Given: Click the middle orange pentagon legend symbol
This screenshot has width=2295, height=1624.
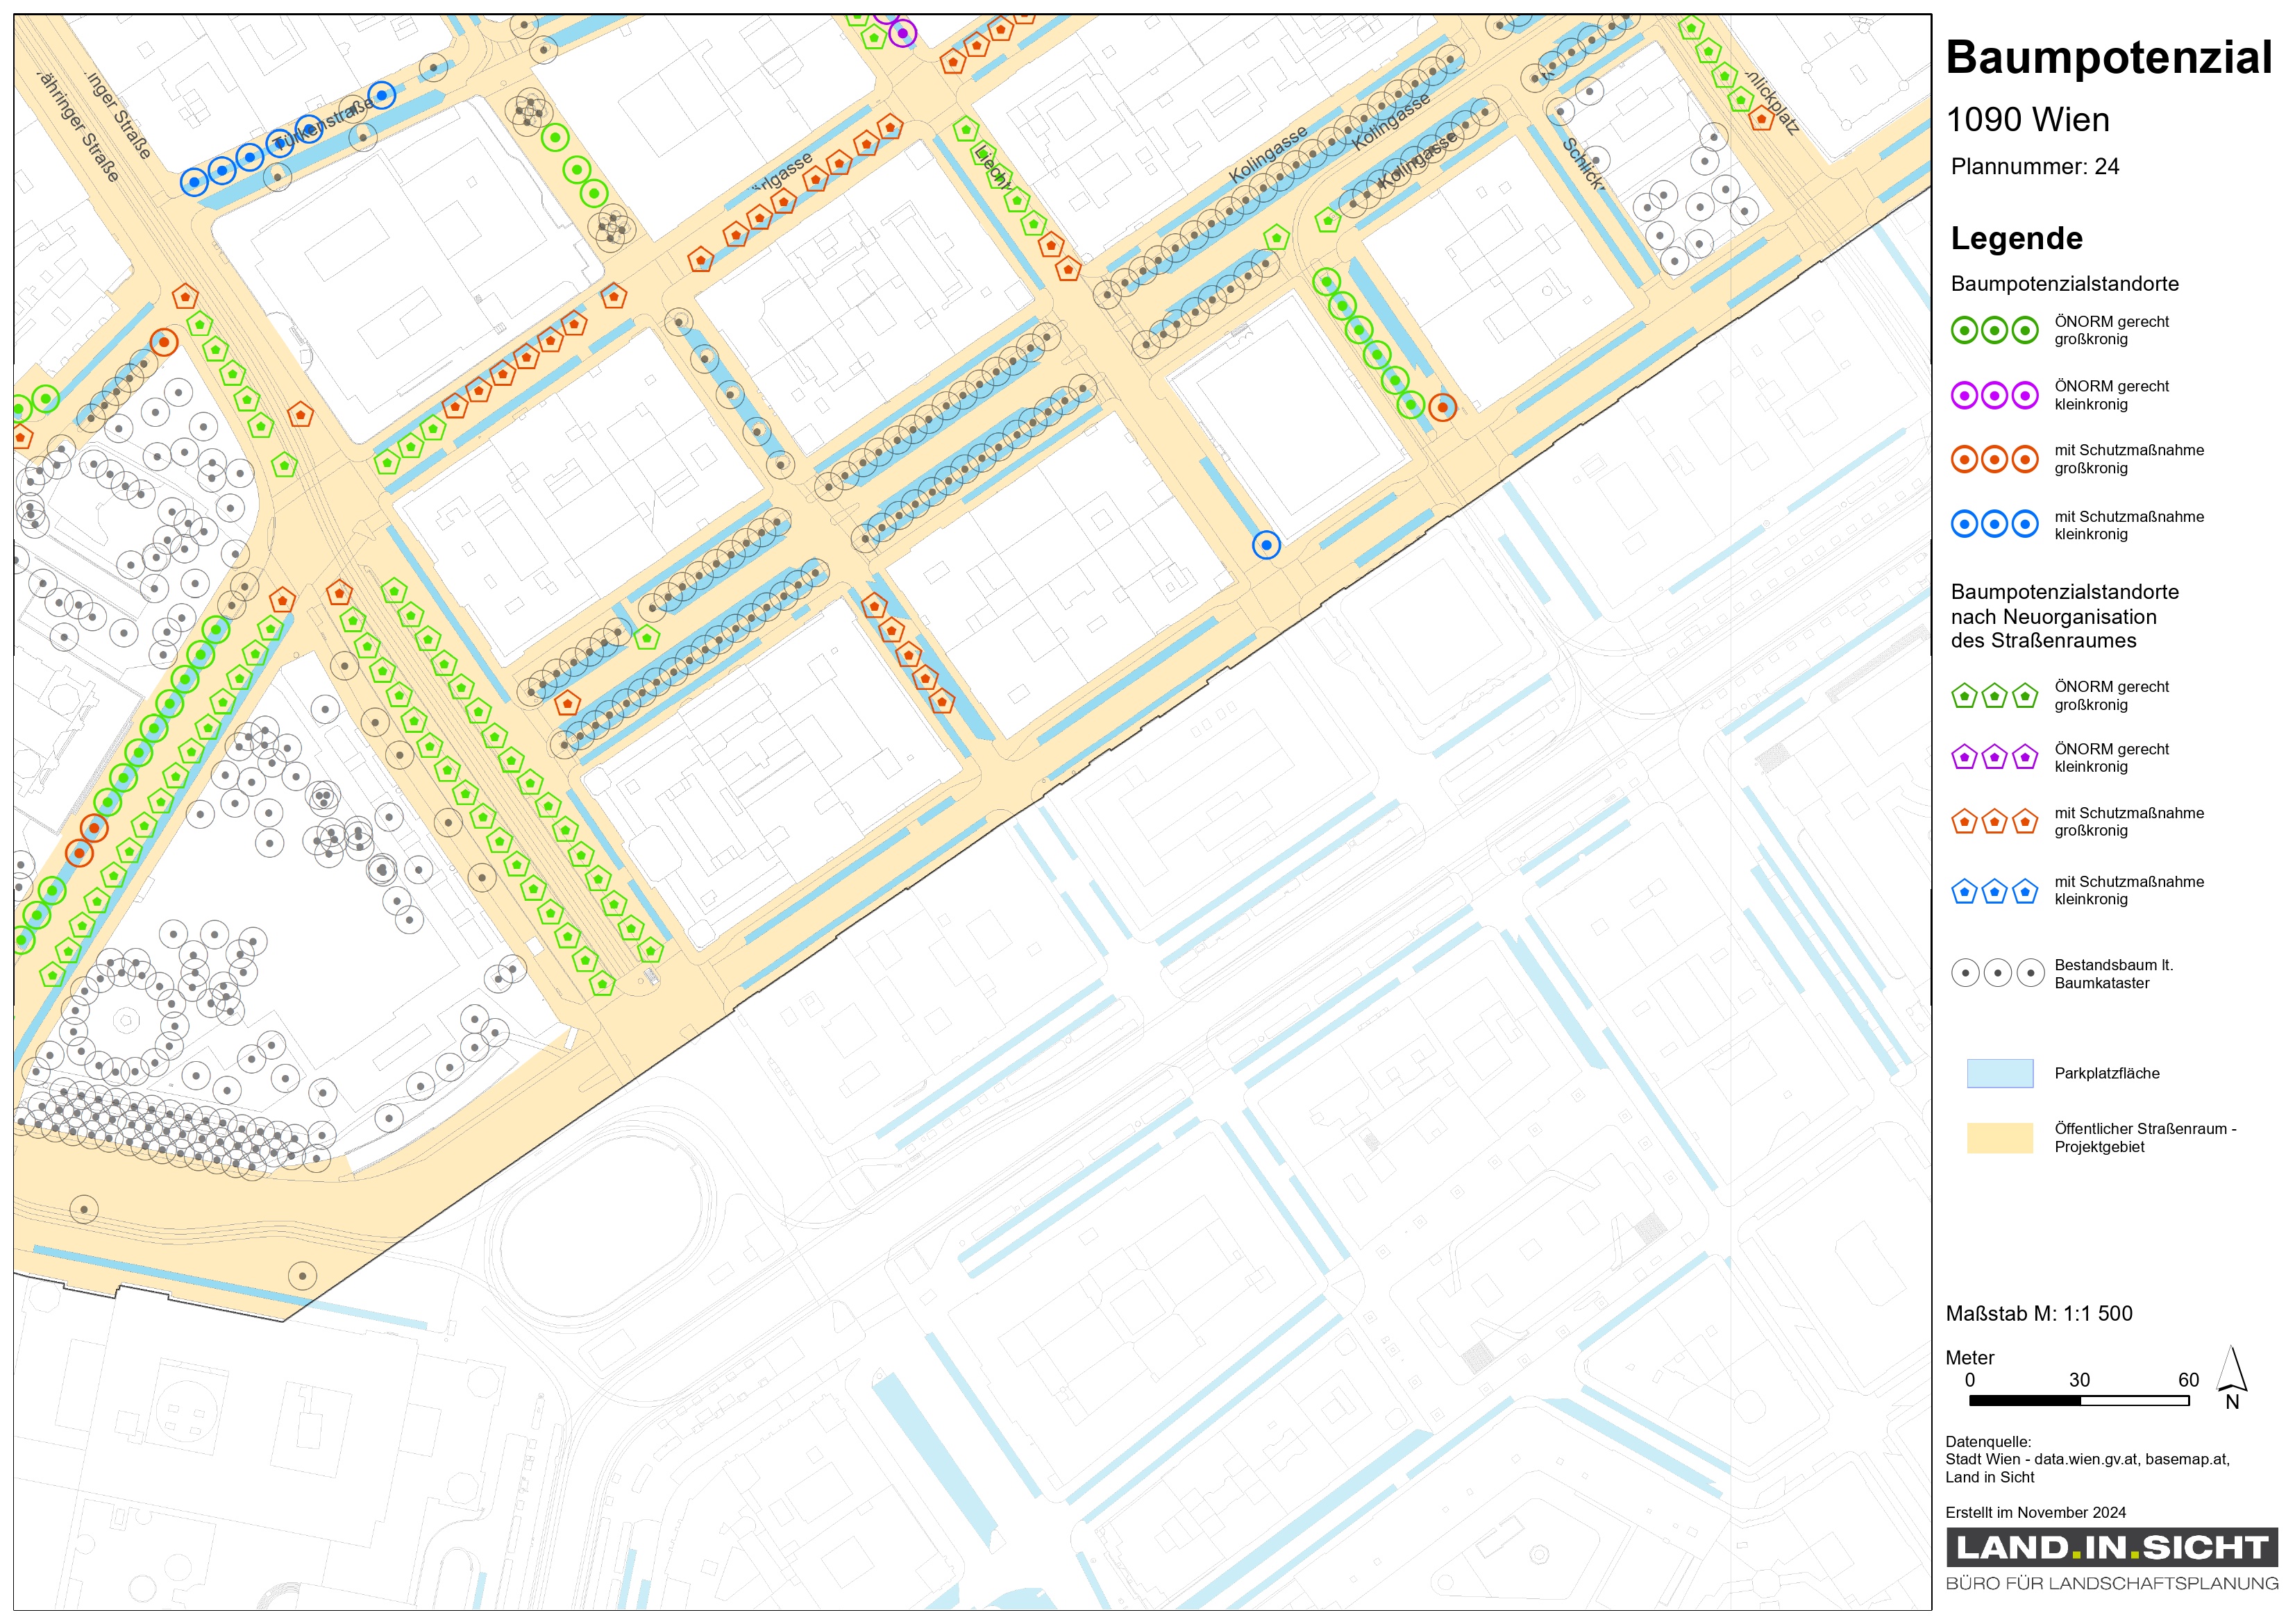Looking at the screenshot, I should 1994,822.
